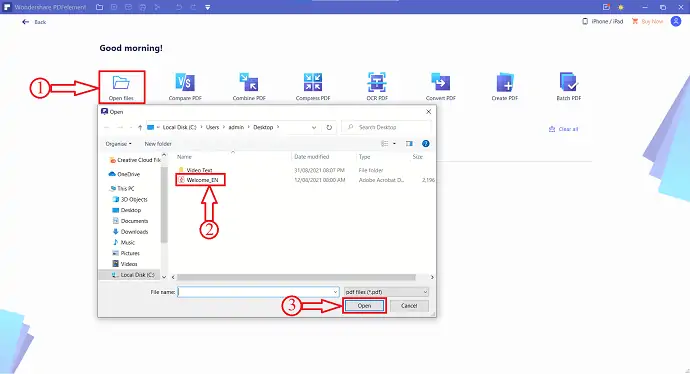
Task: Sort by Date modified column header
Action: [312, 157]
